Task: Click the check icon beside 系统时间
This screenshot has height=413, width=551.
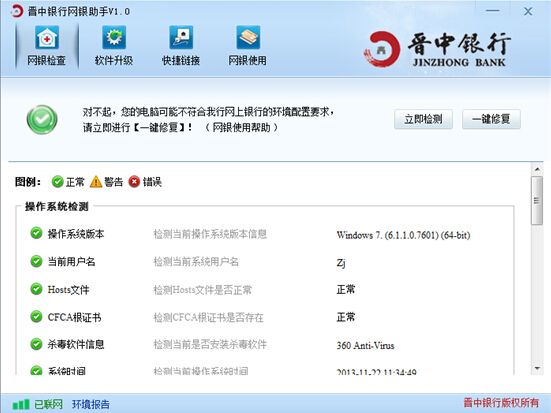Action: point(36,370)
